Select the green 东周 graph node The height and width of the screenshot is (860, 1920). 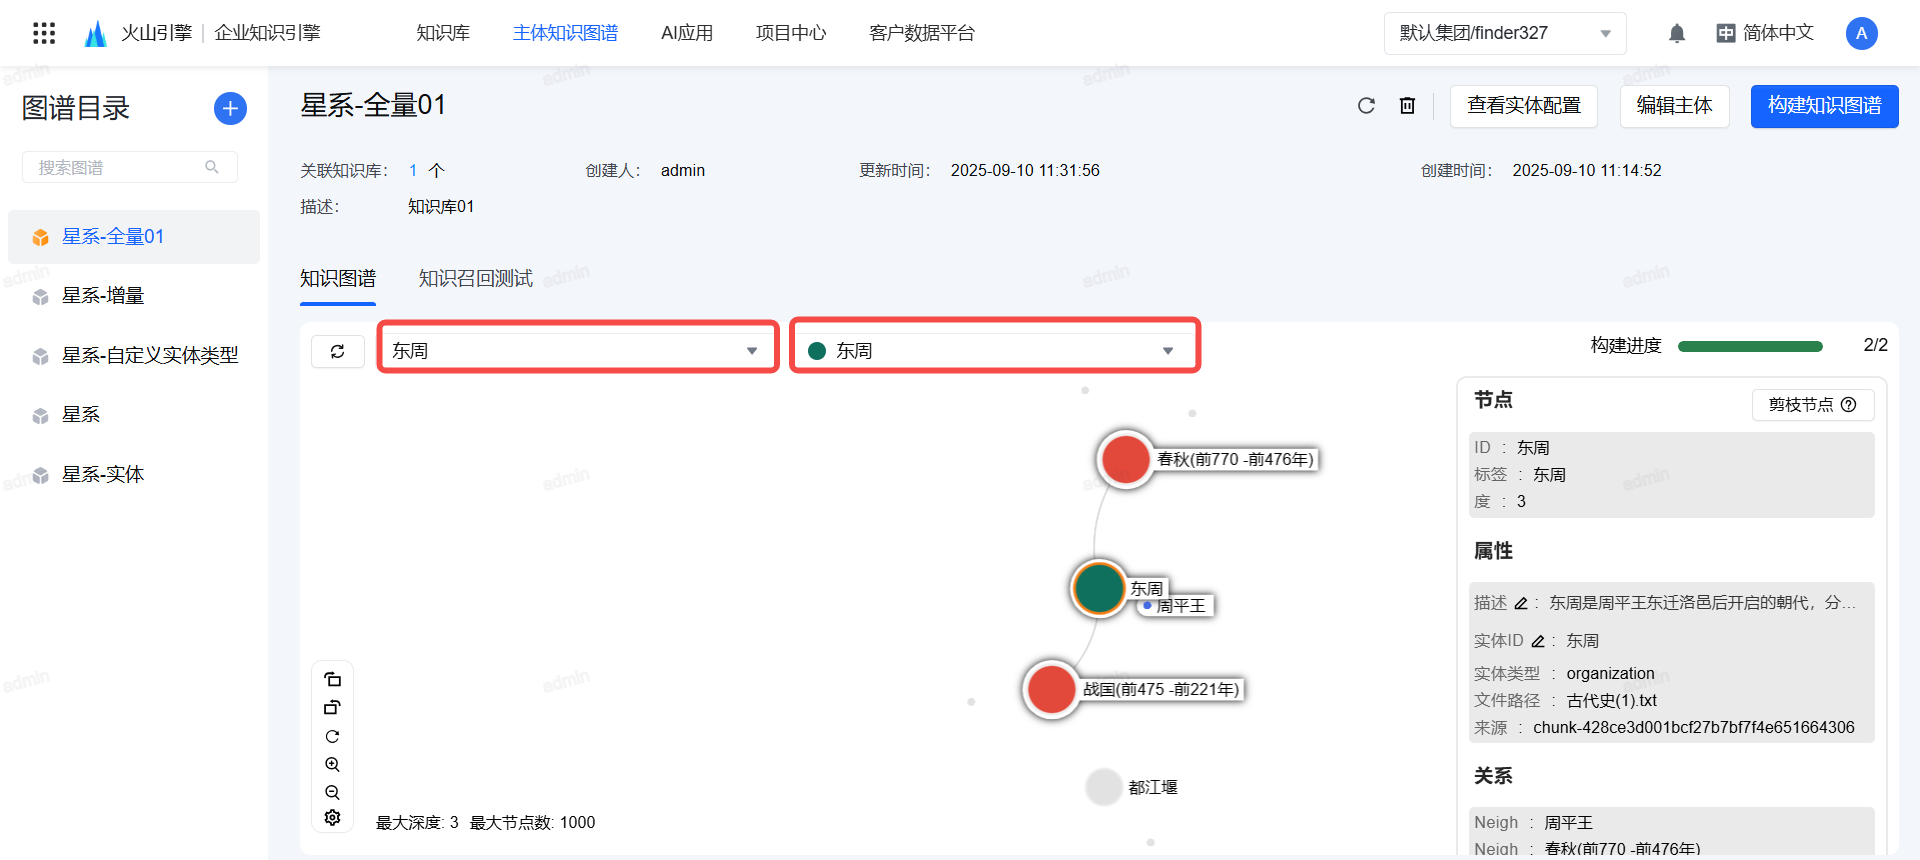coord(1099,588)
